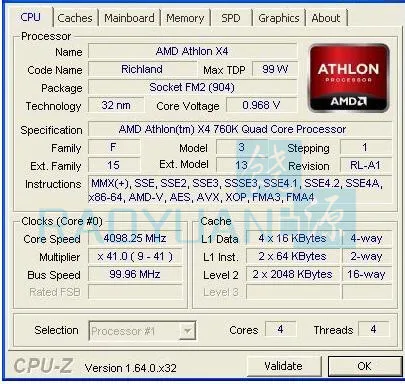
Task: Expand the Processor #1 selection dropdown
Action: (x=187, y=331)
